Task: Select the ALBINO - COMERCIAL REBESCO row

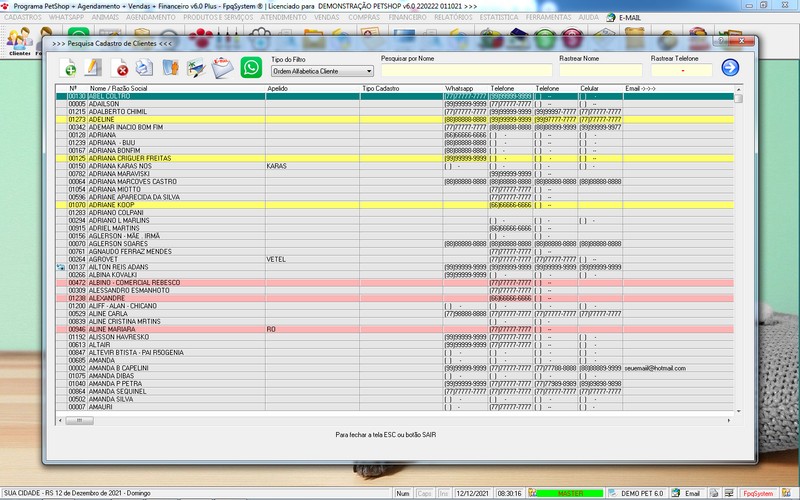Action: (x=395, y=283)
